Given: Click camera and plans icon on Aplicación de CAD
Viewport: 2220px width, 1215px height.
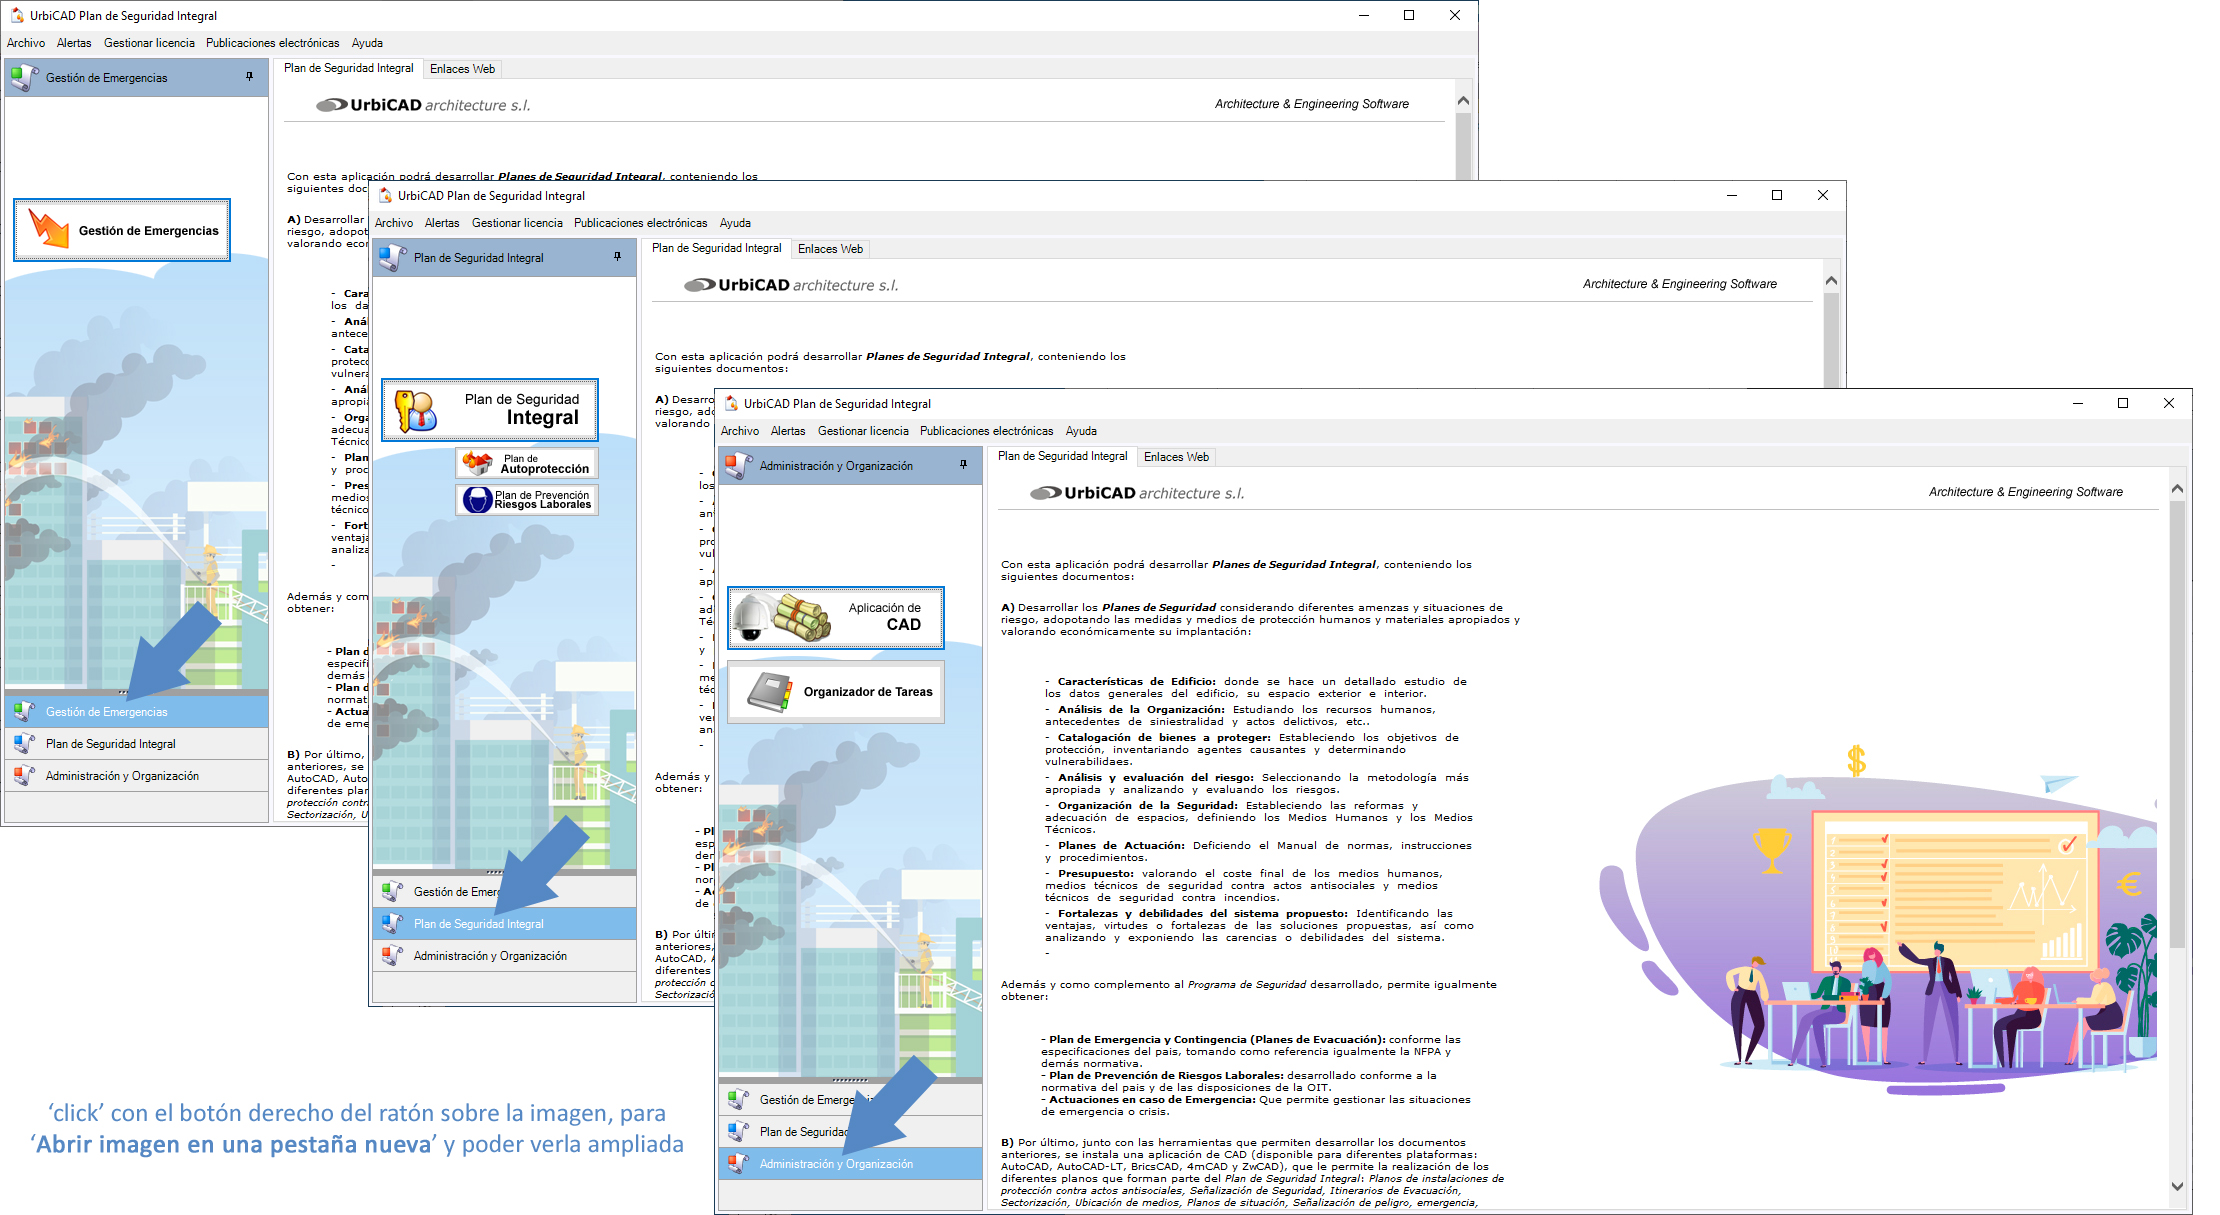Looking at the screenshot, I should coord(782,617).
